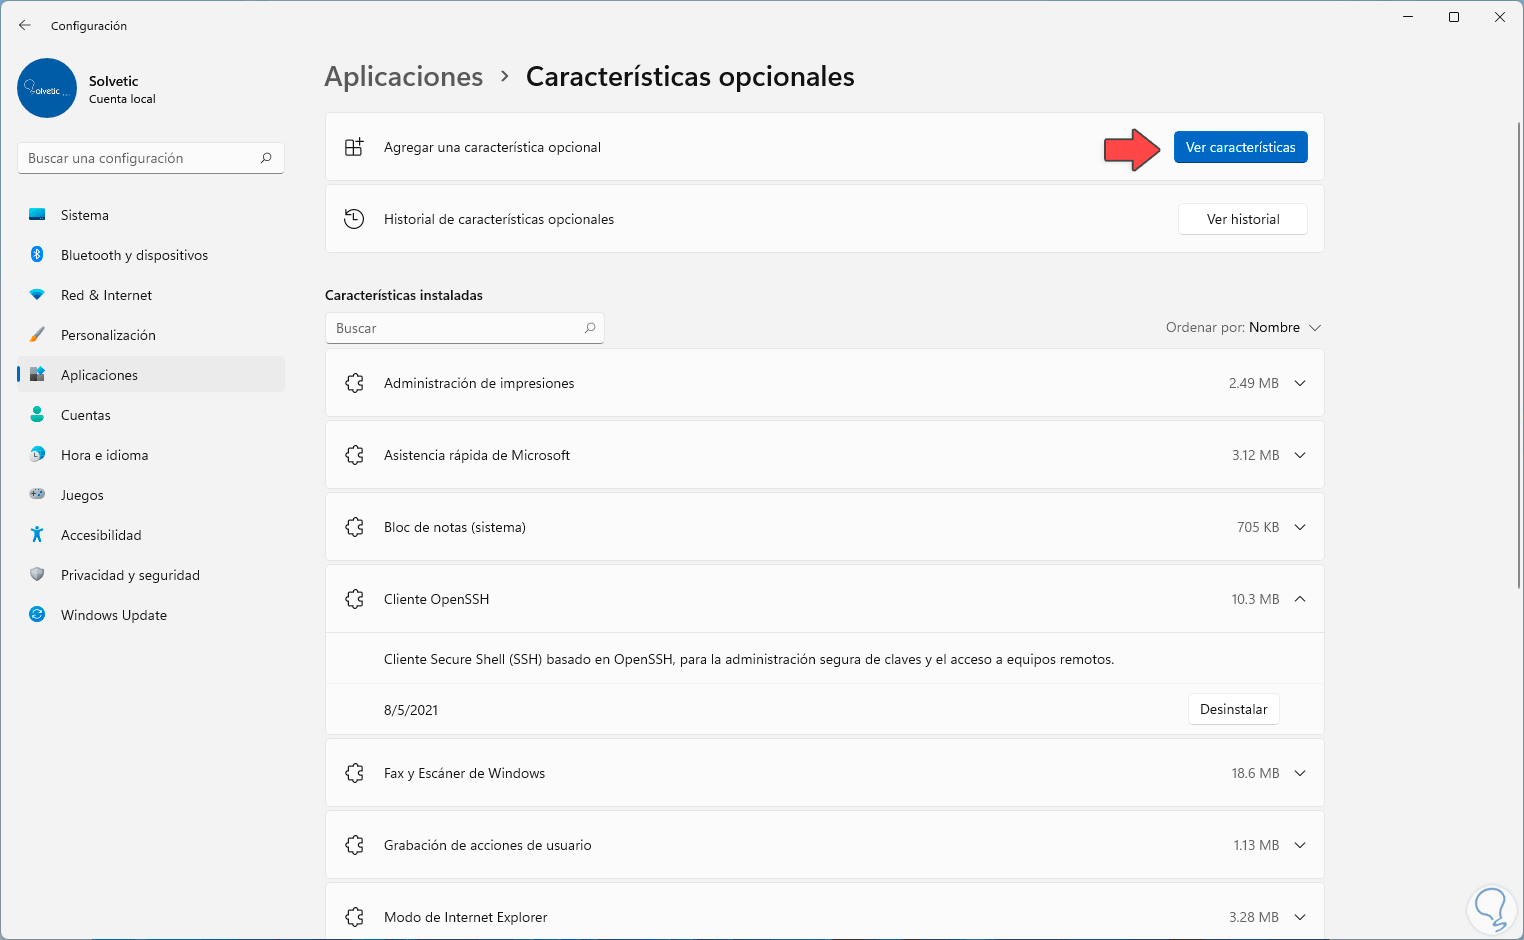Collapse the Cliente OpenSSH entry

(1300, 599)
